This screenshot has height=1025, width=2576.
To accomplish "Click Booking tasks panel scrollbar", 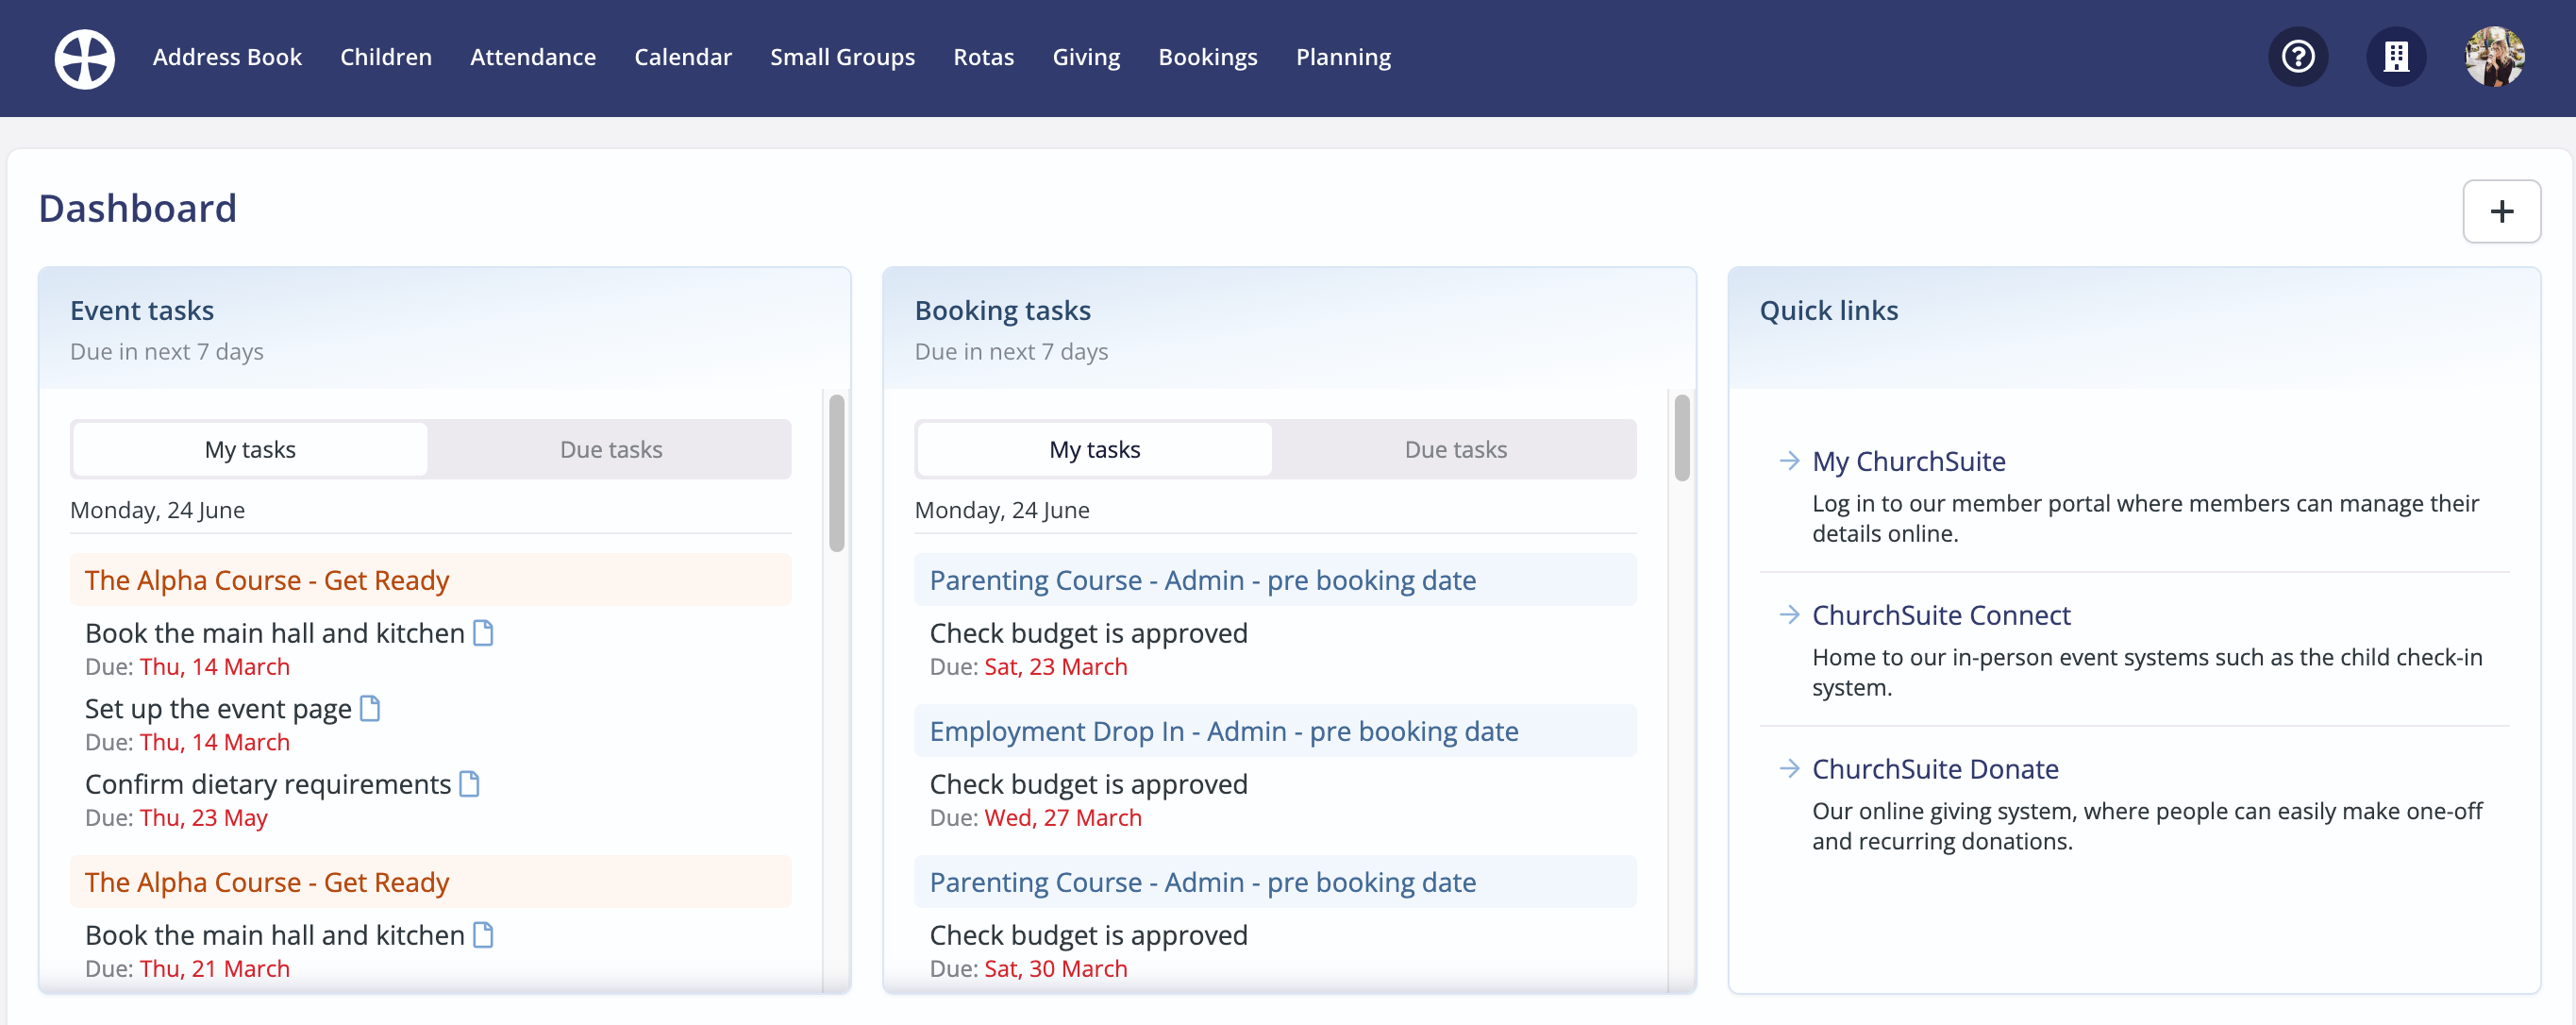I will coord(1682,438).
